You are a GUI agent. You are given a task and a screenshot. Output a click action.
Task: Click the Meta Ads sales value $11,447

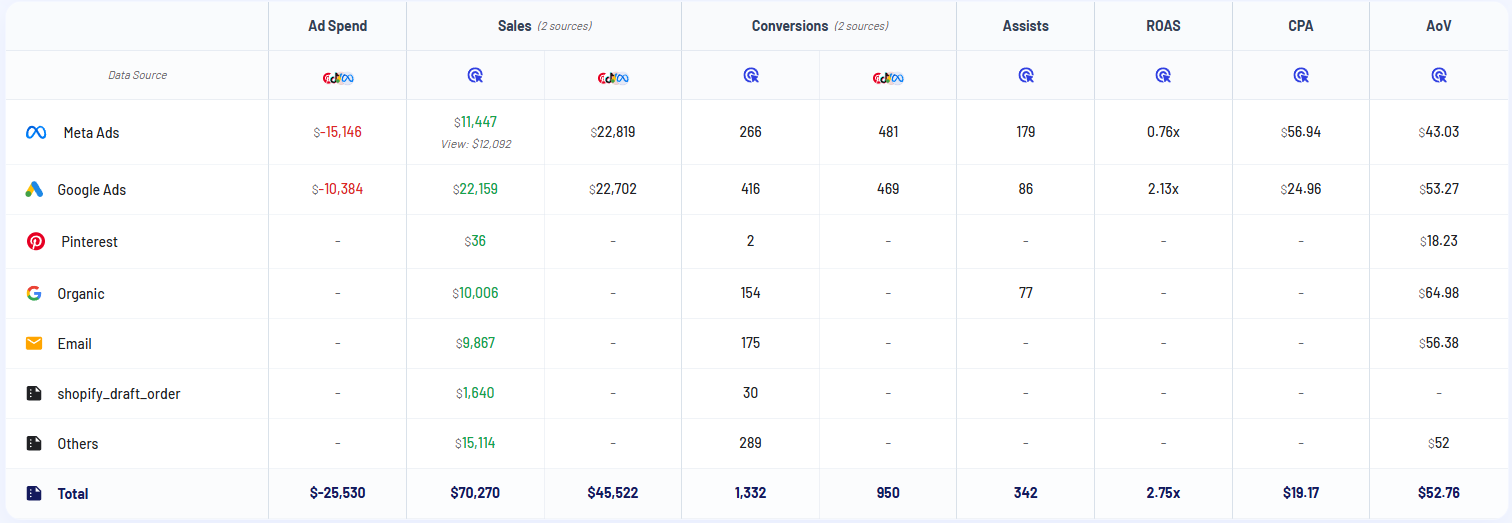(476, 122)
